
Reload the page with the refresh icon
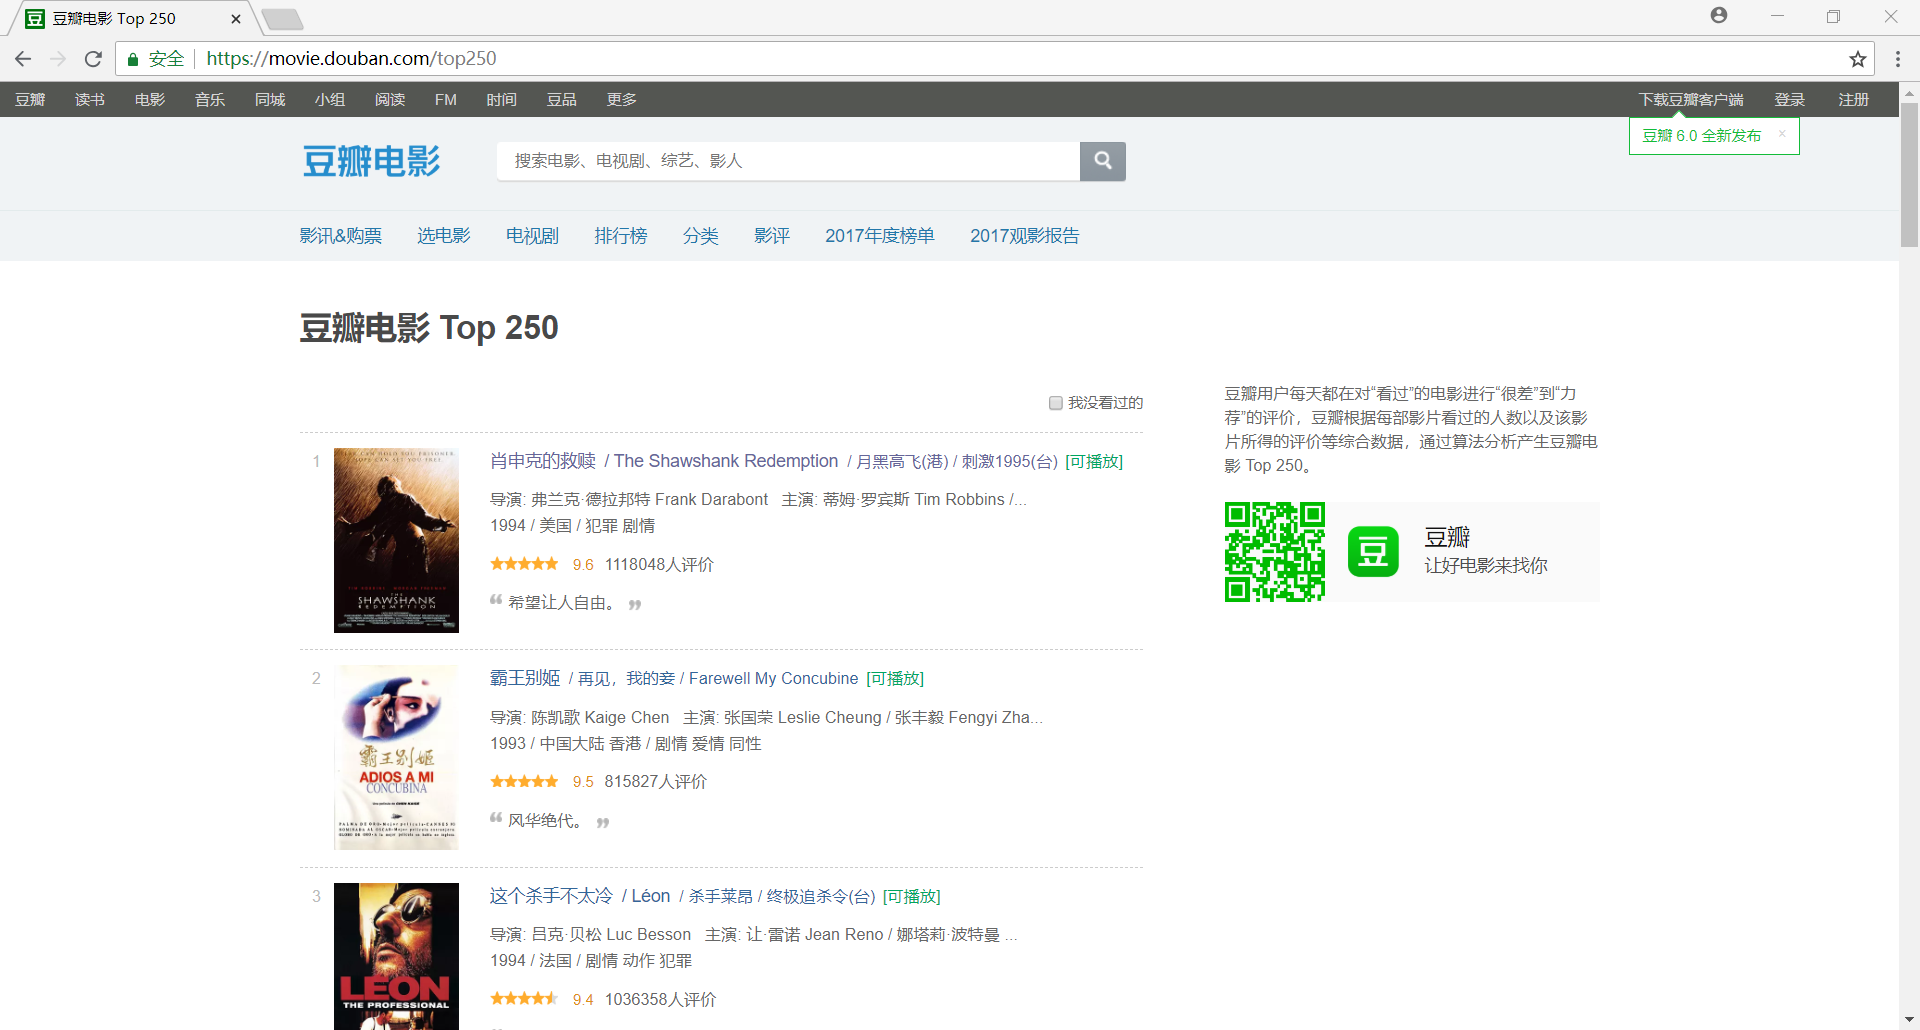pyautogui.click(x=93, y=59)
